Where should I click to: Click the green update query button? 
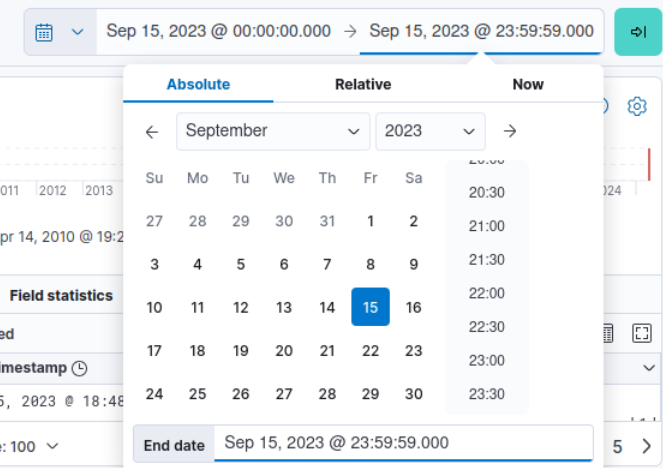636,32
